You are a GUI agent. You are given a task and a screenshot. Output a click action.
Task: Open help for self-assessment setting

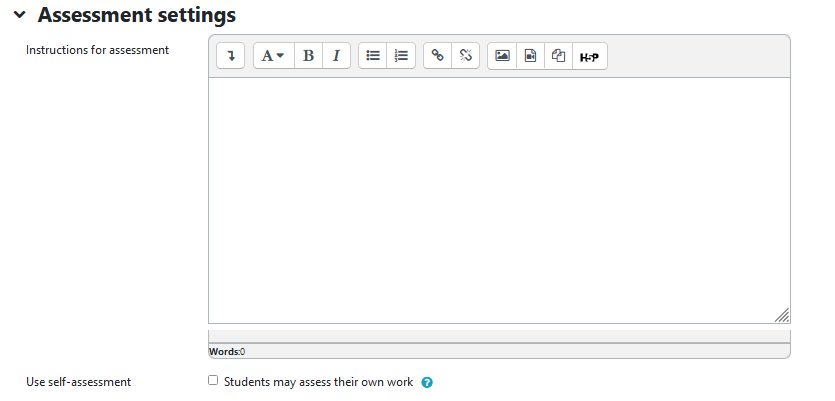pos(427,382)
